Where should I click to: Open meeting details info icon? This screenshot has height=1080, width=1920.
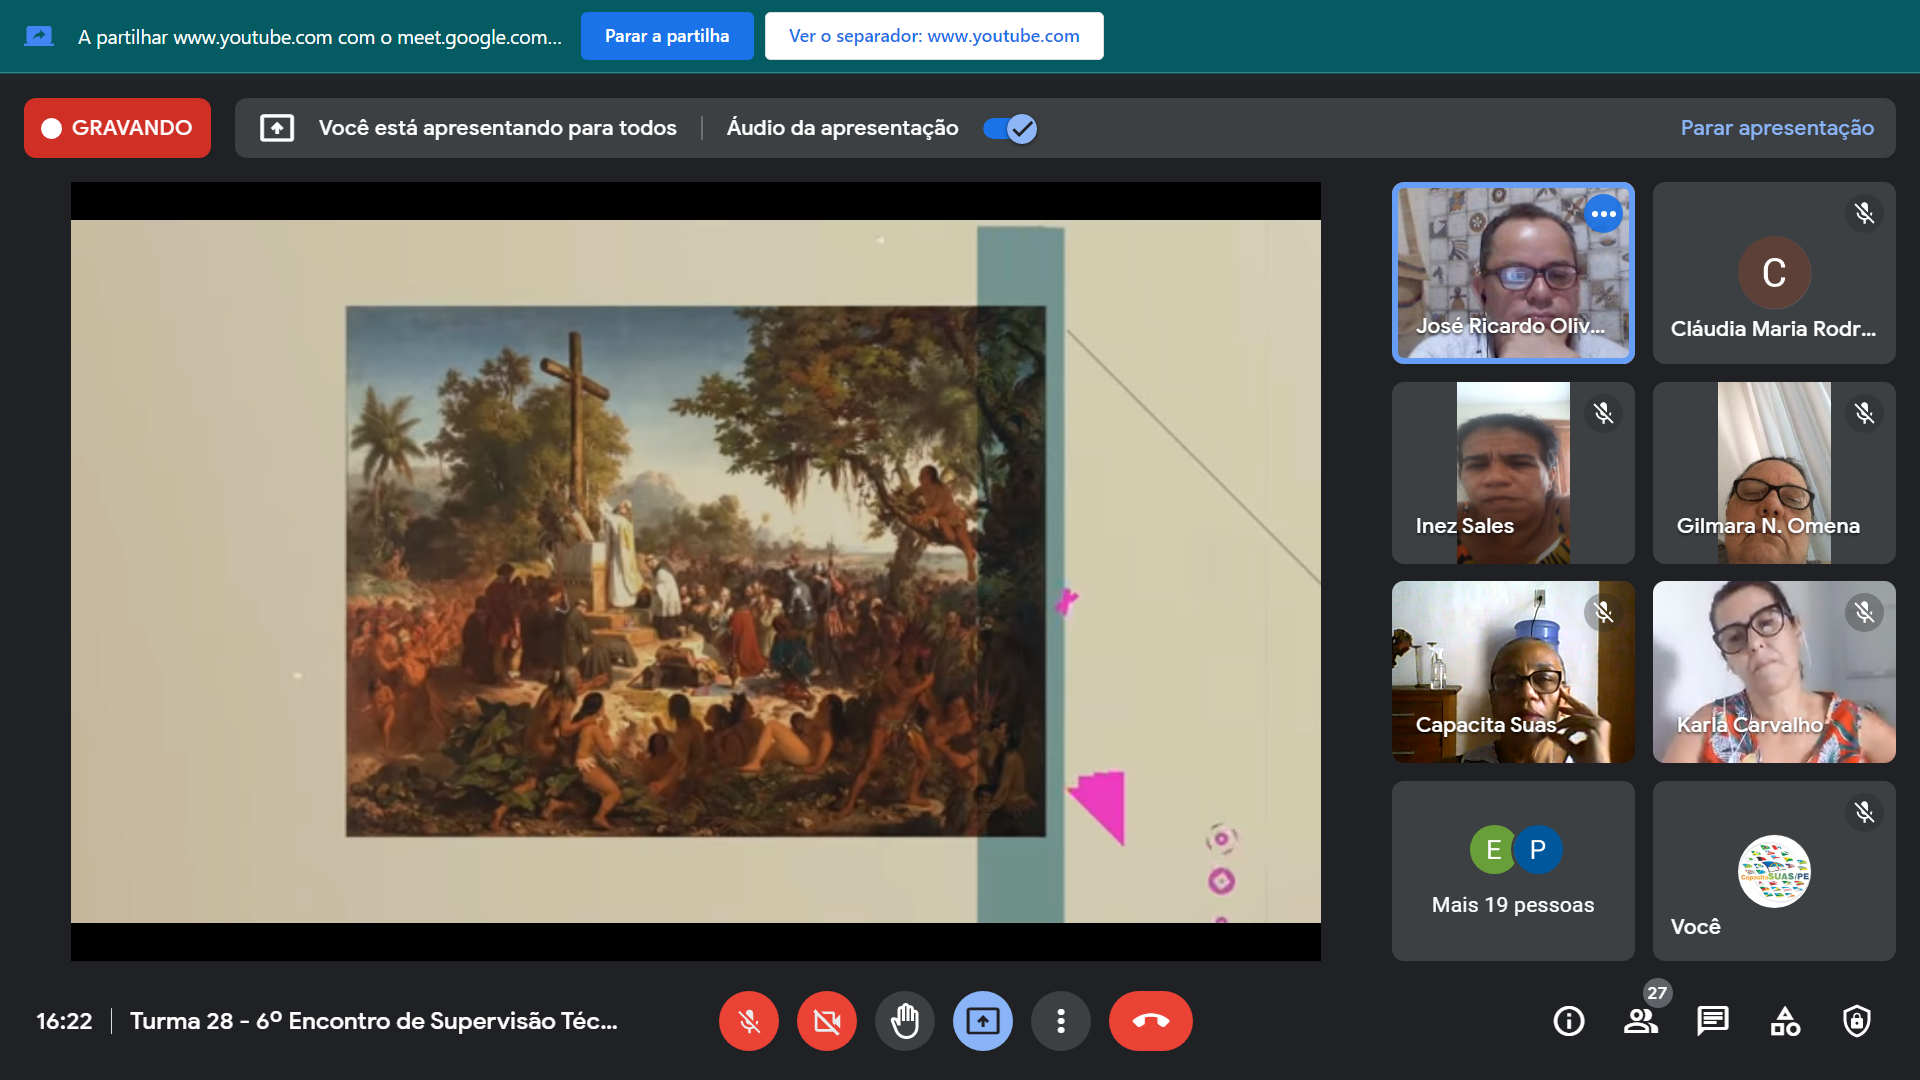click(x=1568, y=1021)
